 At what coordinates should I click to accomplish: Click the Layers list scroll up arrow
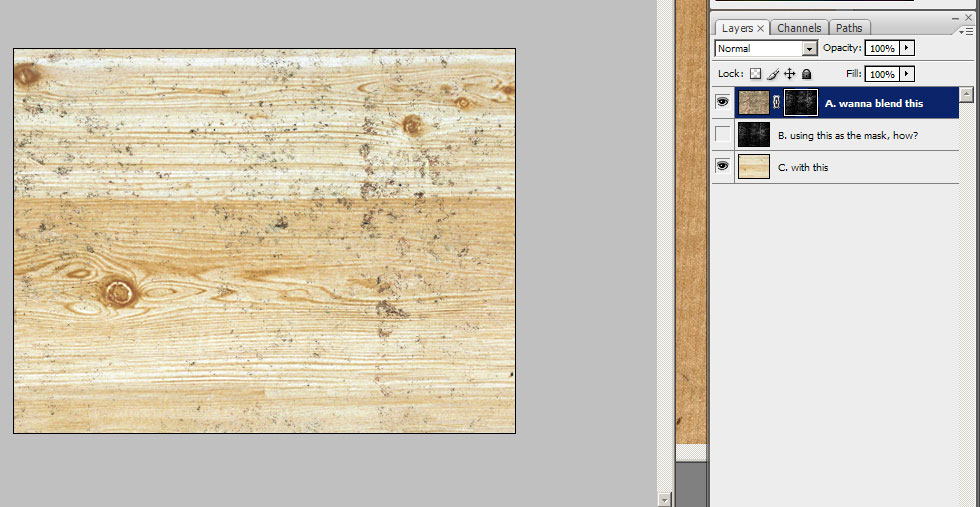tap(967, 95)
